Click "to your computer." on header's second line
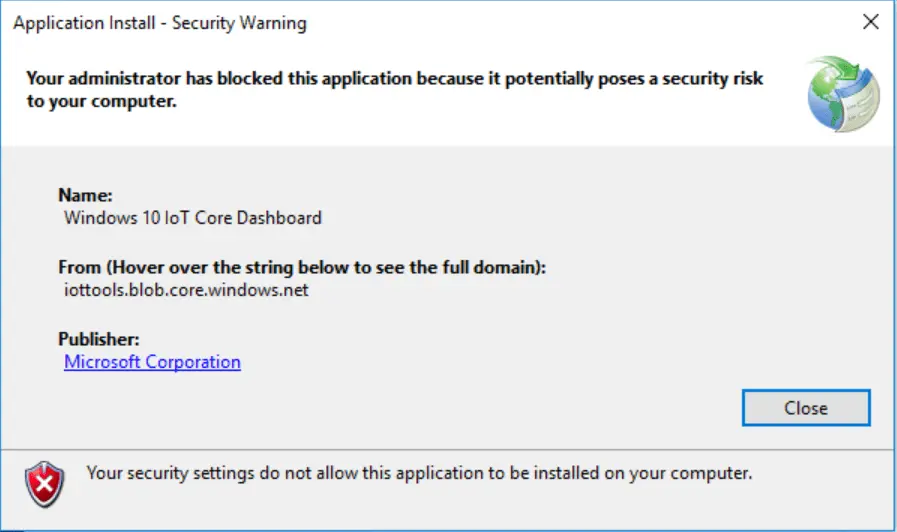Image resolution: width=897 pixels, height=532 pixels. click(x=101, y=102)
